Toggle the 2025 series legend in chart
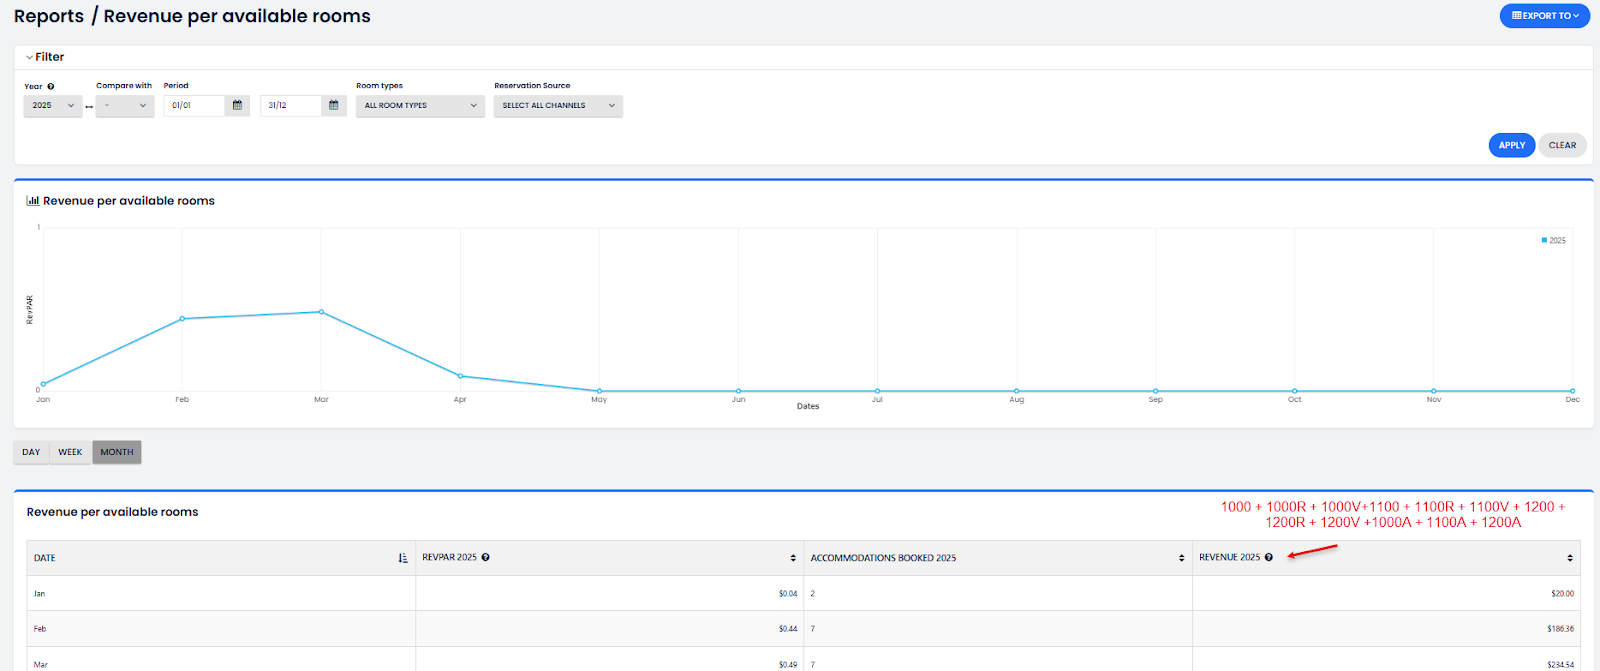 [x=1554, y=240]
